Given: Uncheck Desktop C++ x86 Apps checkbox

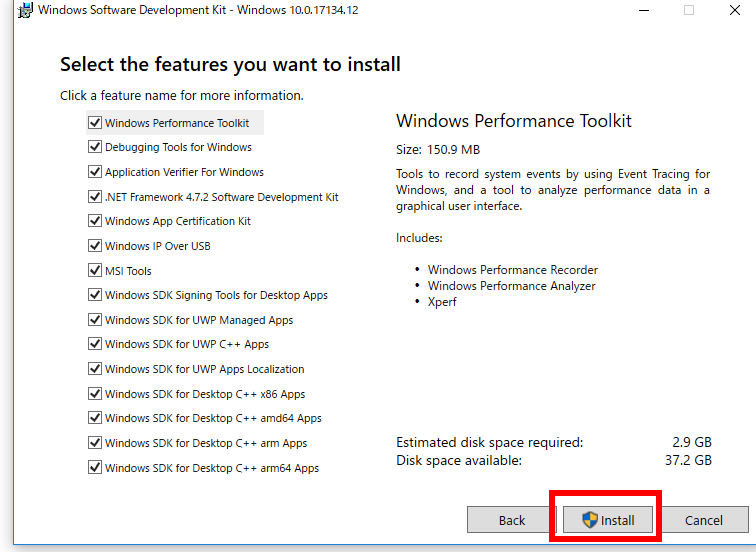Looking at the screenshot, I should coord(95,394).
